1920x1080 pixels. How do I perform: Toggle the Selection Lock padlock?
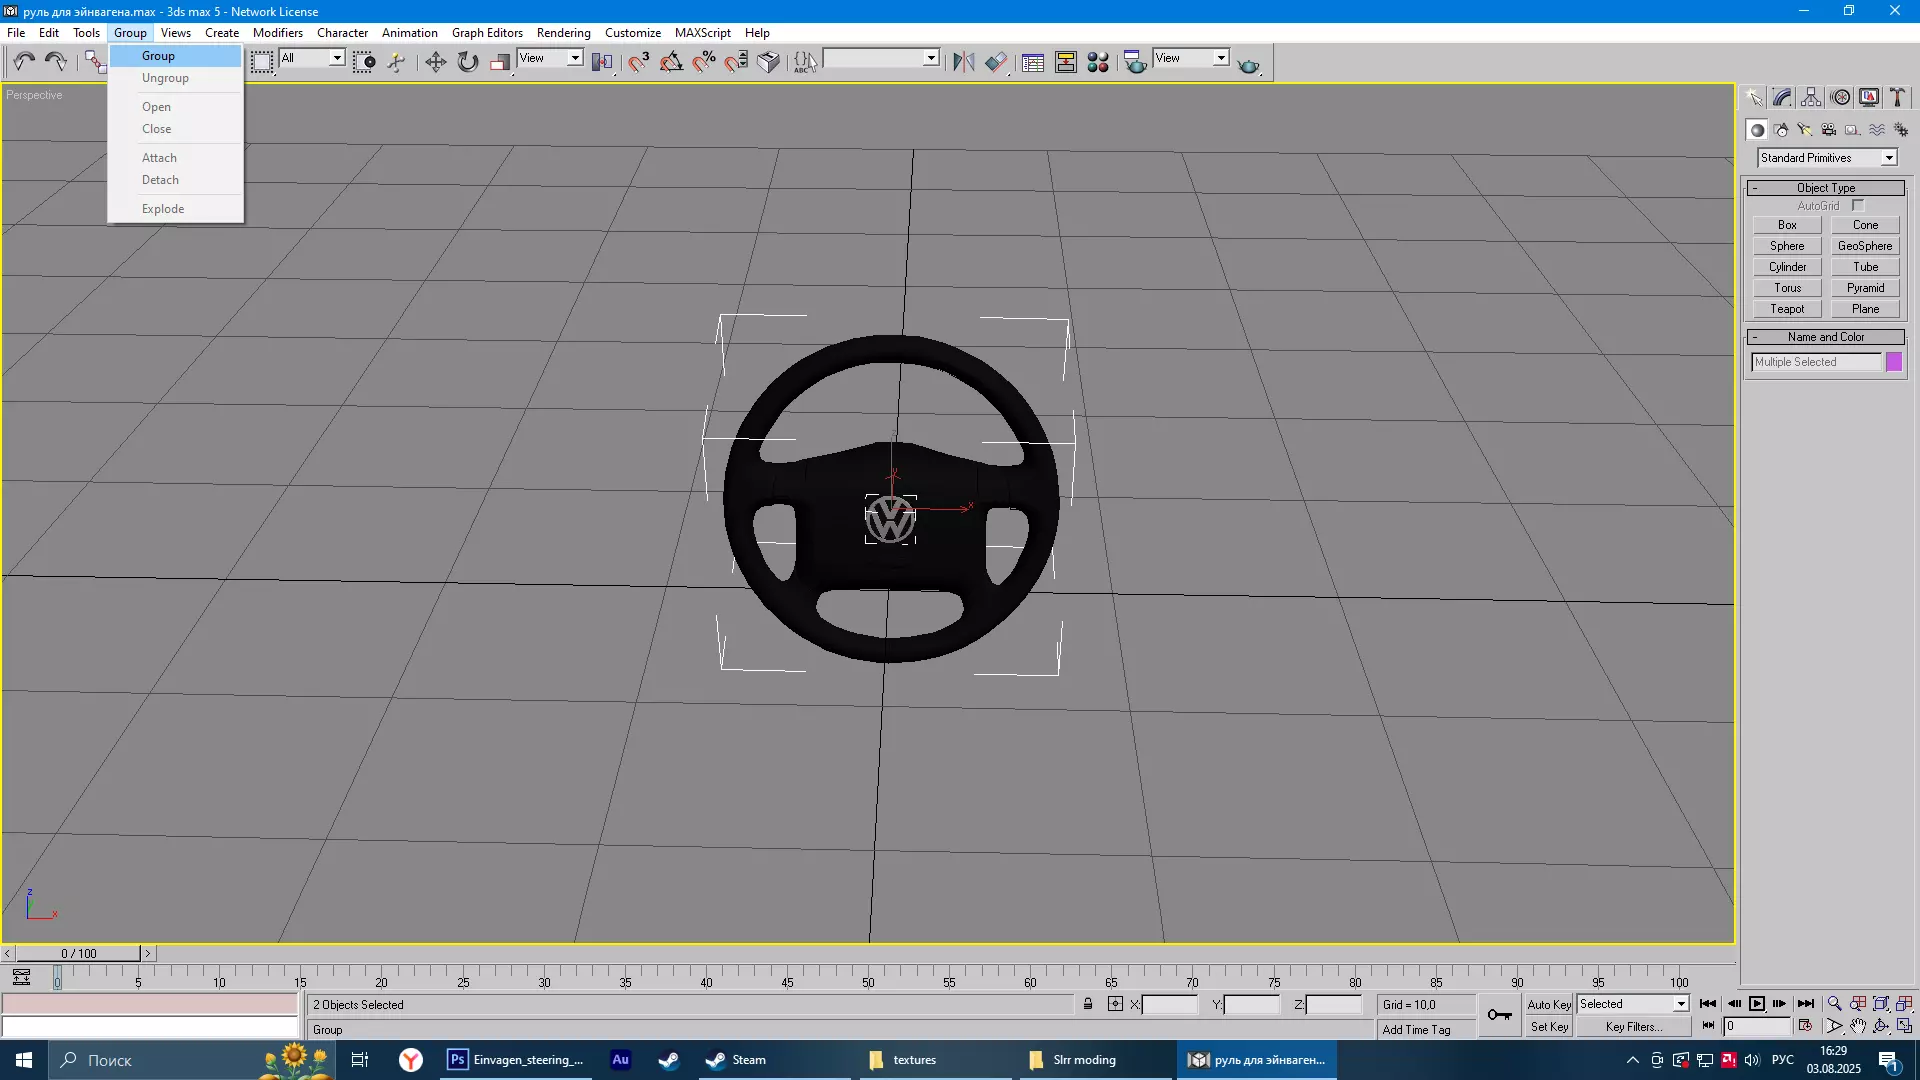coord(1088,1004)
